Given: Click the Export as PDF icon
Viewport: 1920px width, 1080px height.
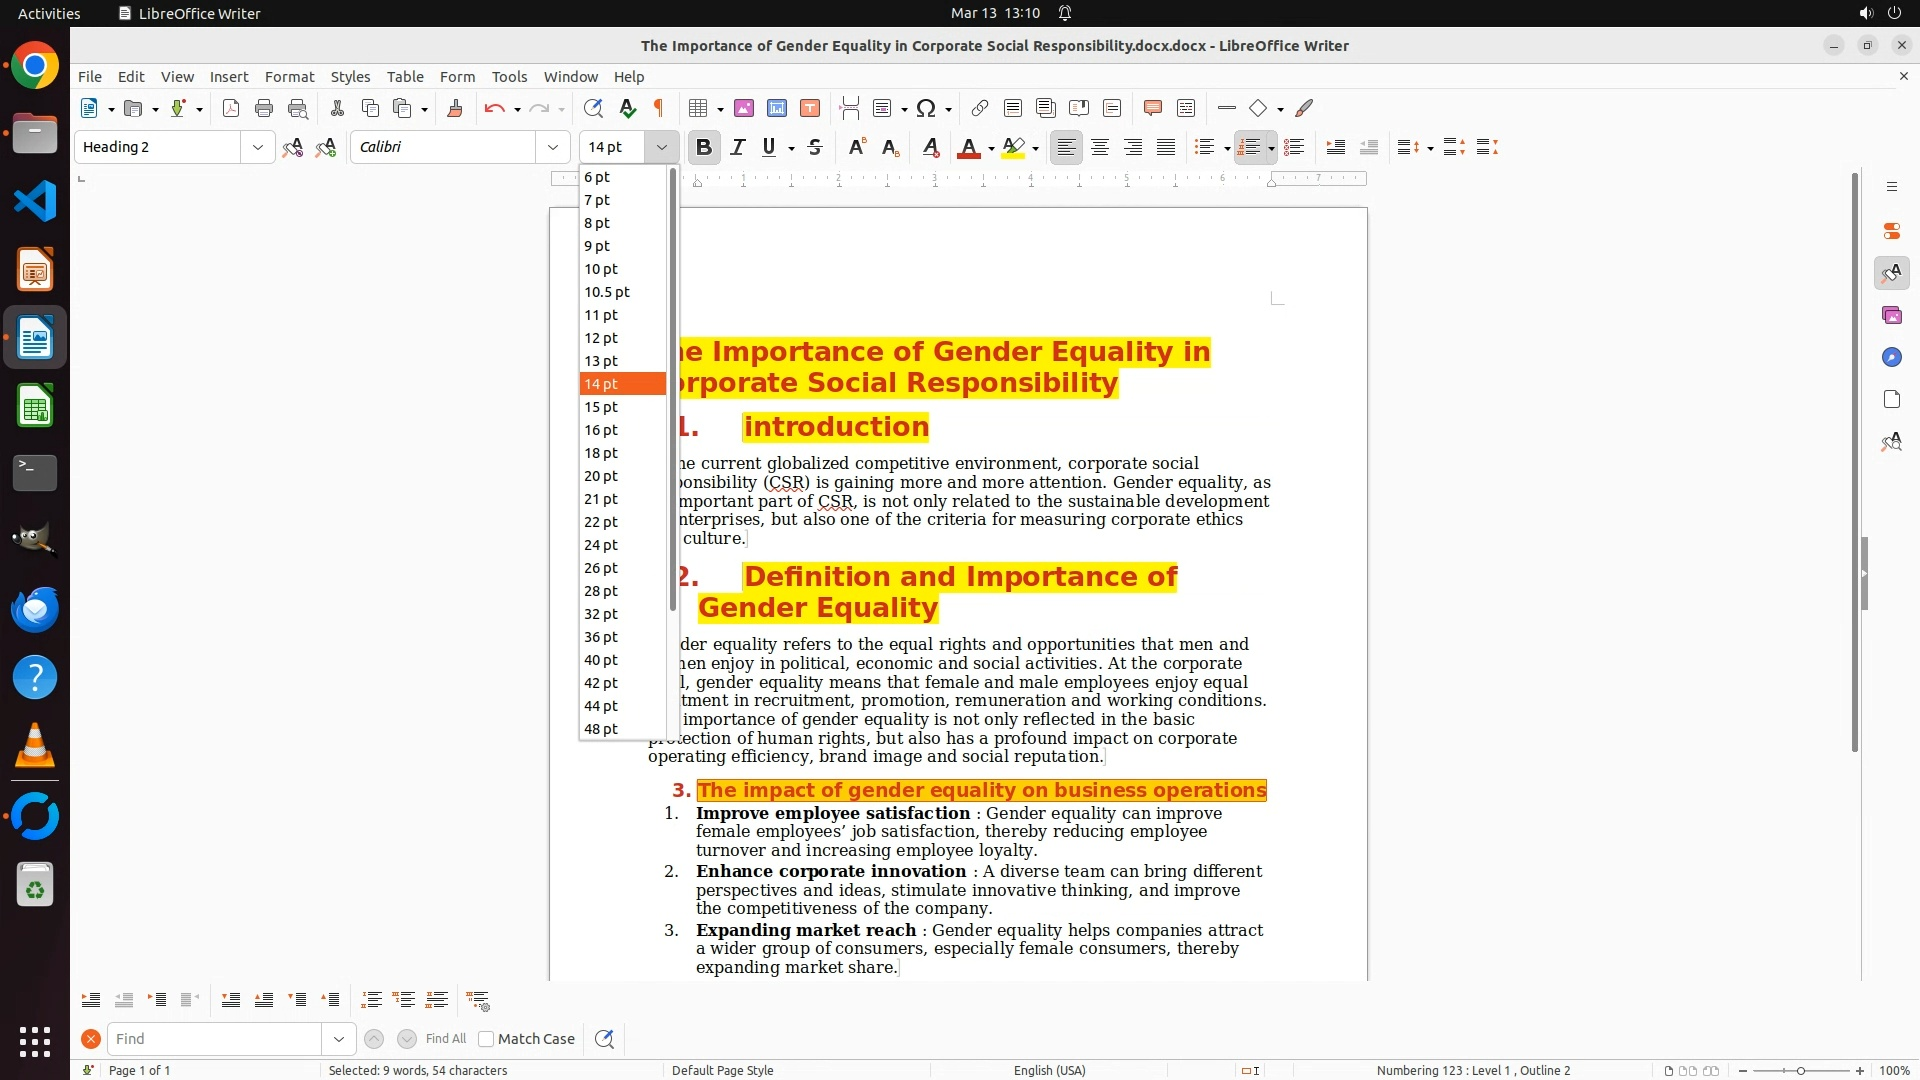Looking at the screenshot, I should tap(231, 108).
